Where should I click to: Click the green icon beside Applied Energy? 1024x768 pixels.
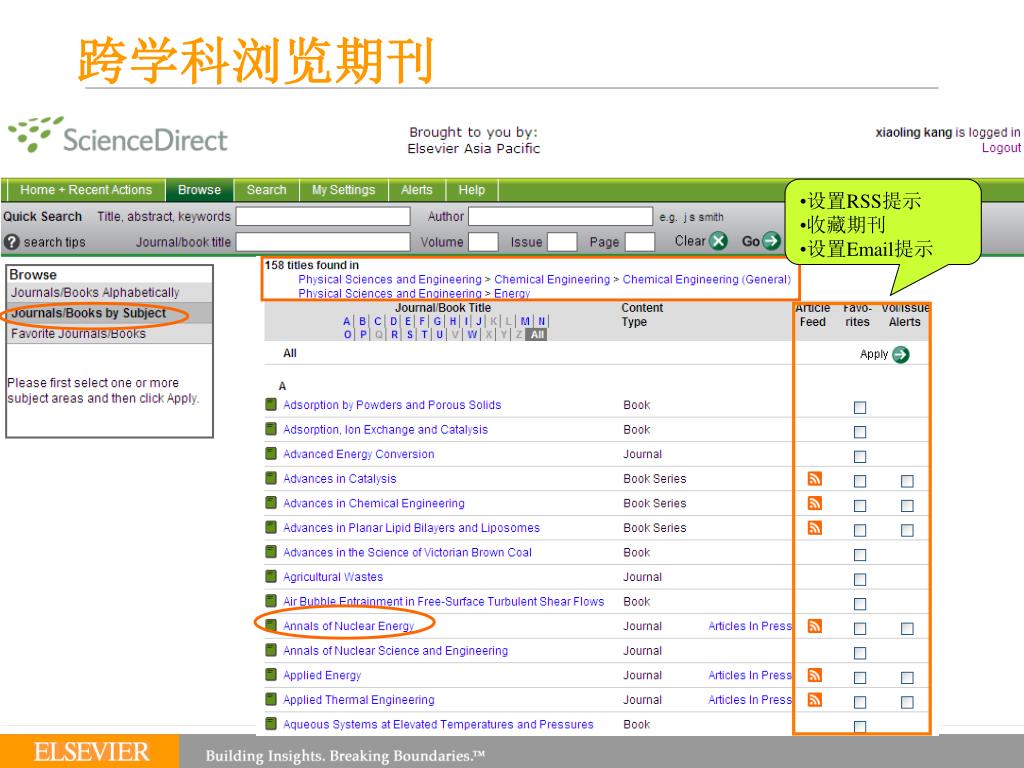coord(271,674)
